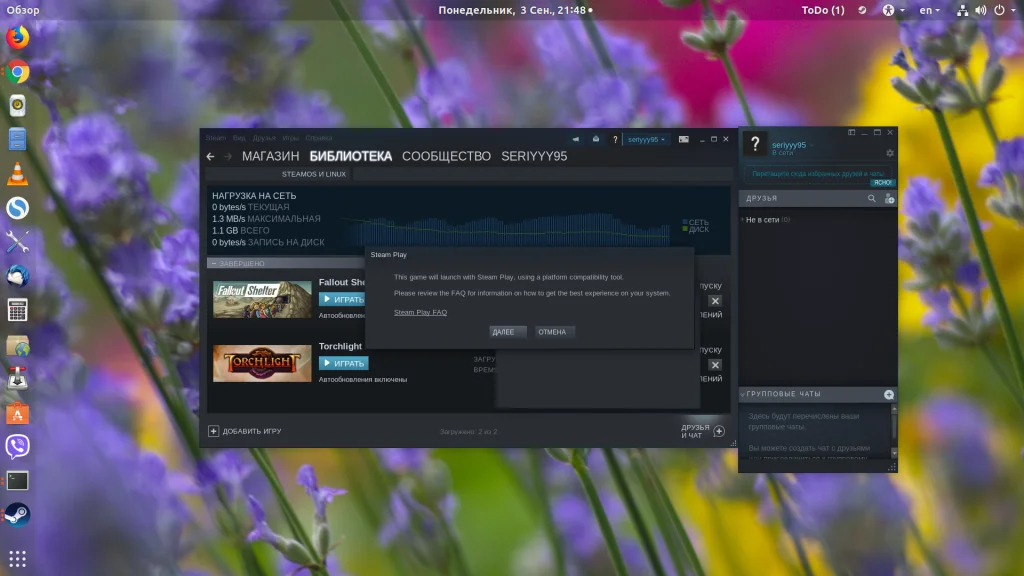Create a new group chat with plus icon
1024x576 pixels.
point(889,395)
